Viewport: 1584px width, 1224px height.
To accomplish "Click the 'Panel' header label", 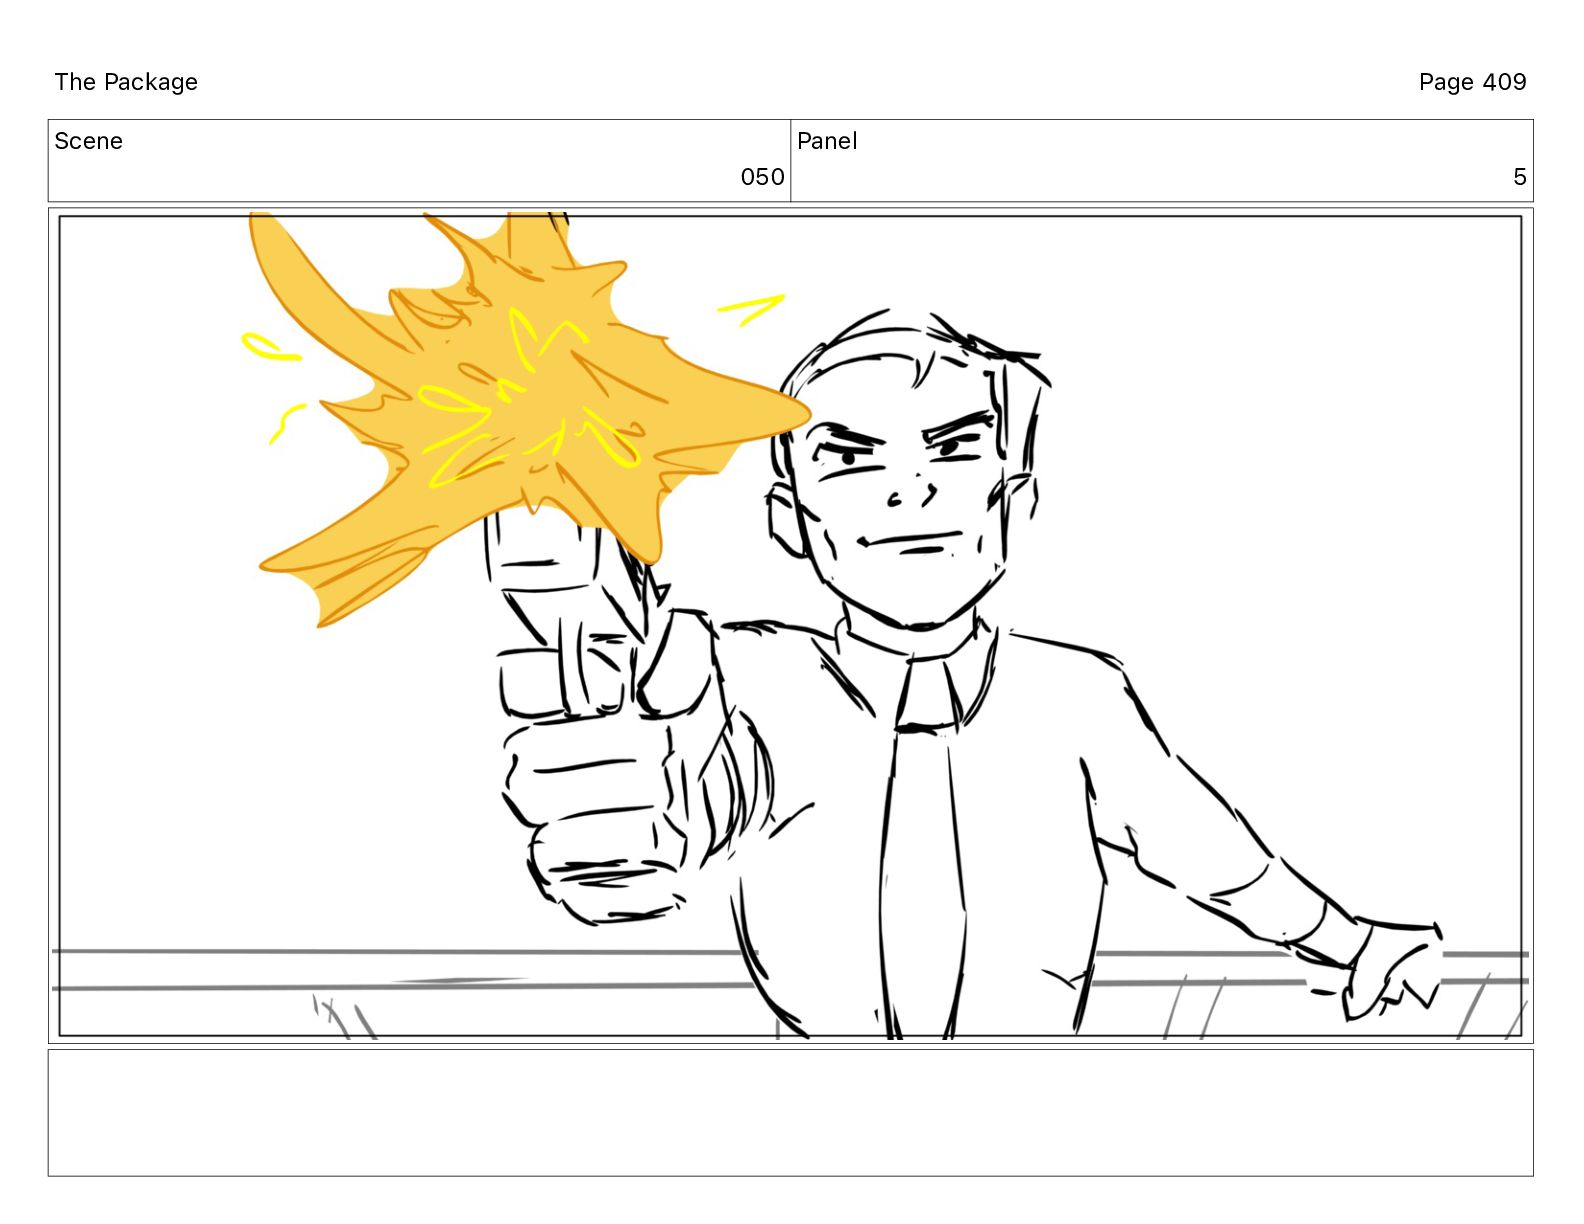I will coord(827,141).
